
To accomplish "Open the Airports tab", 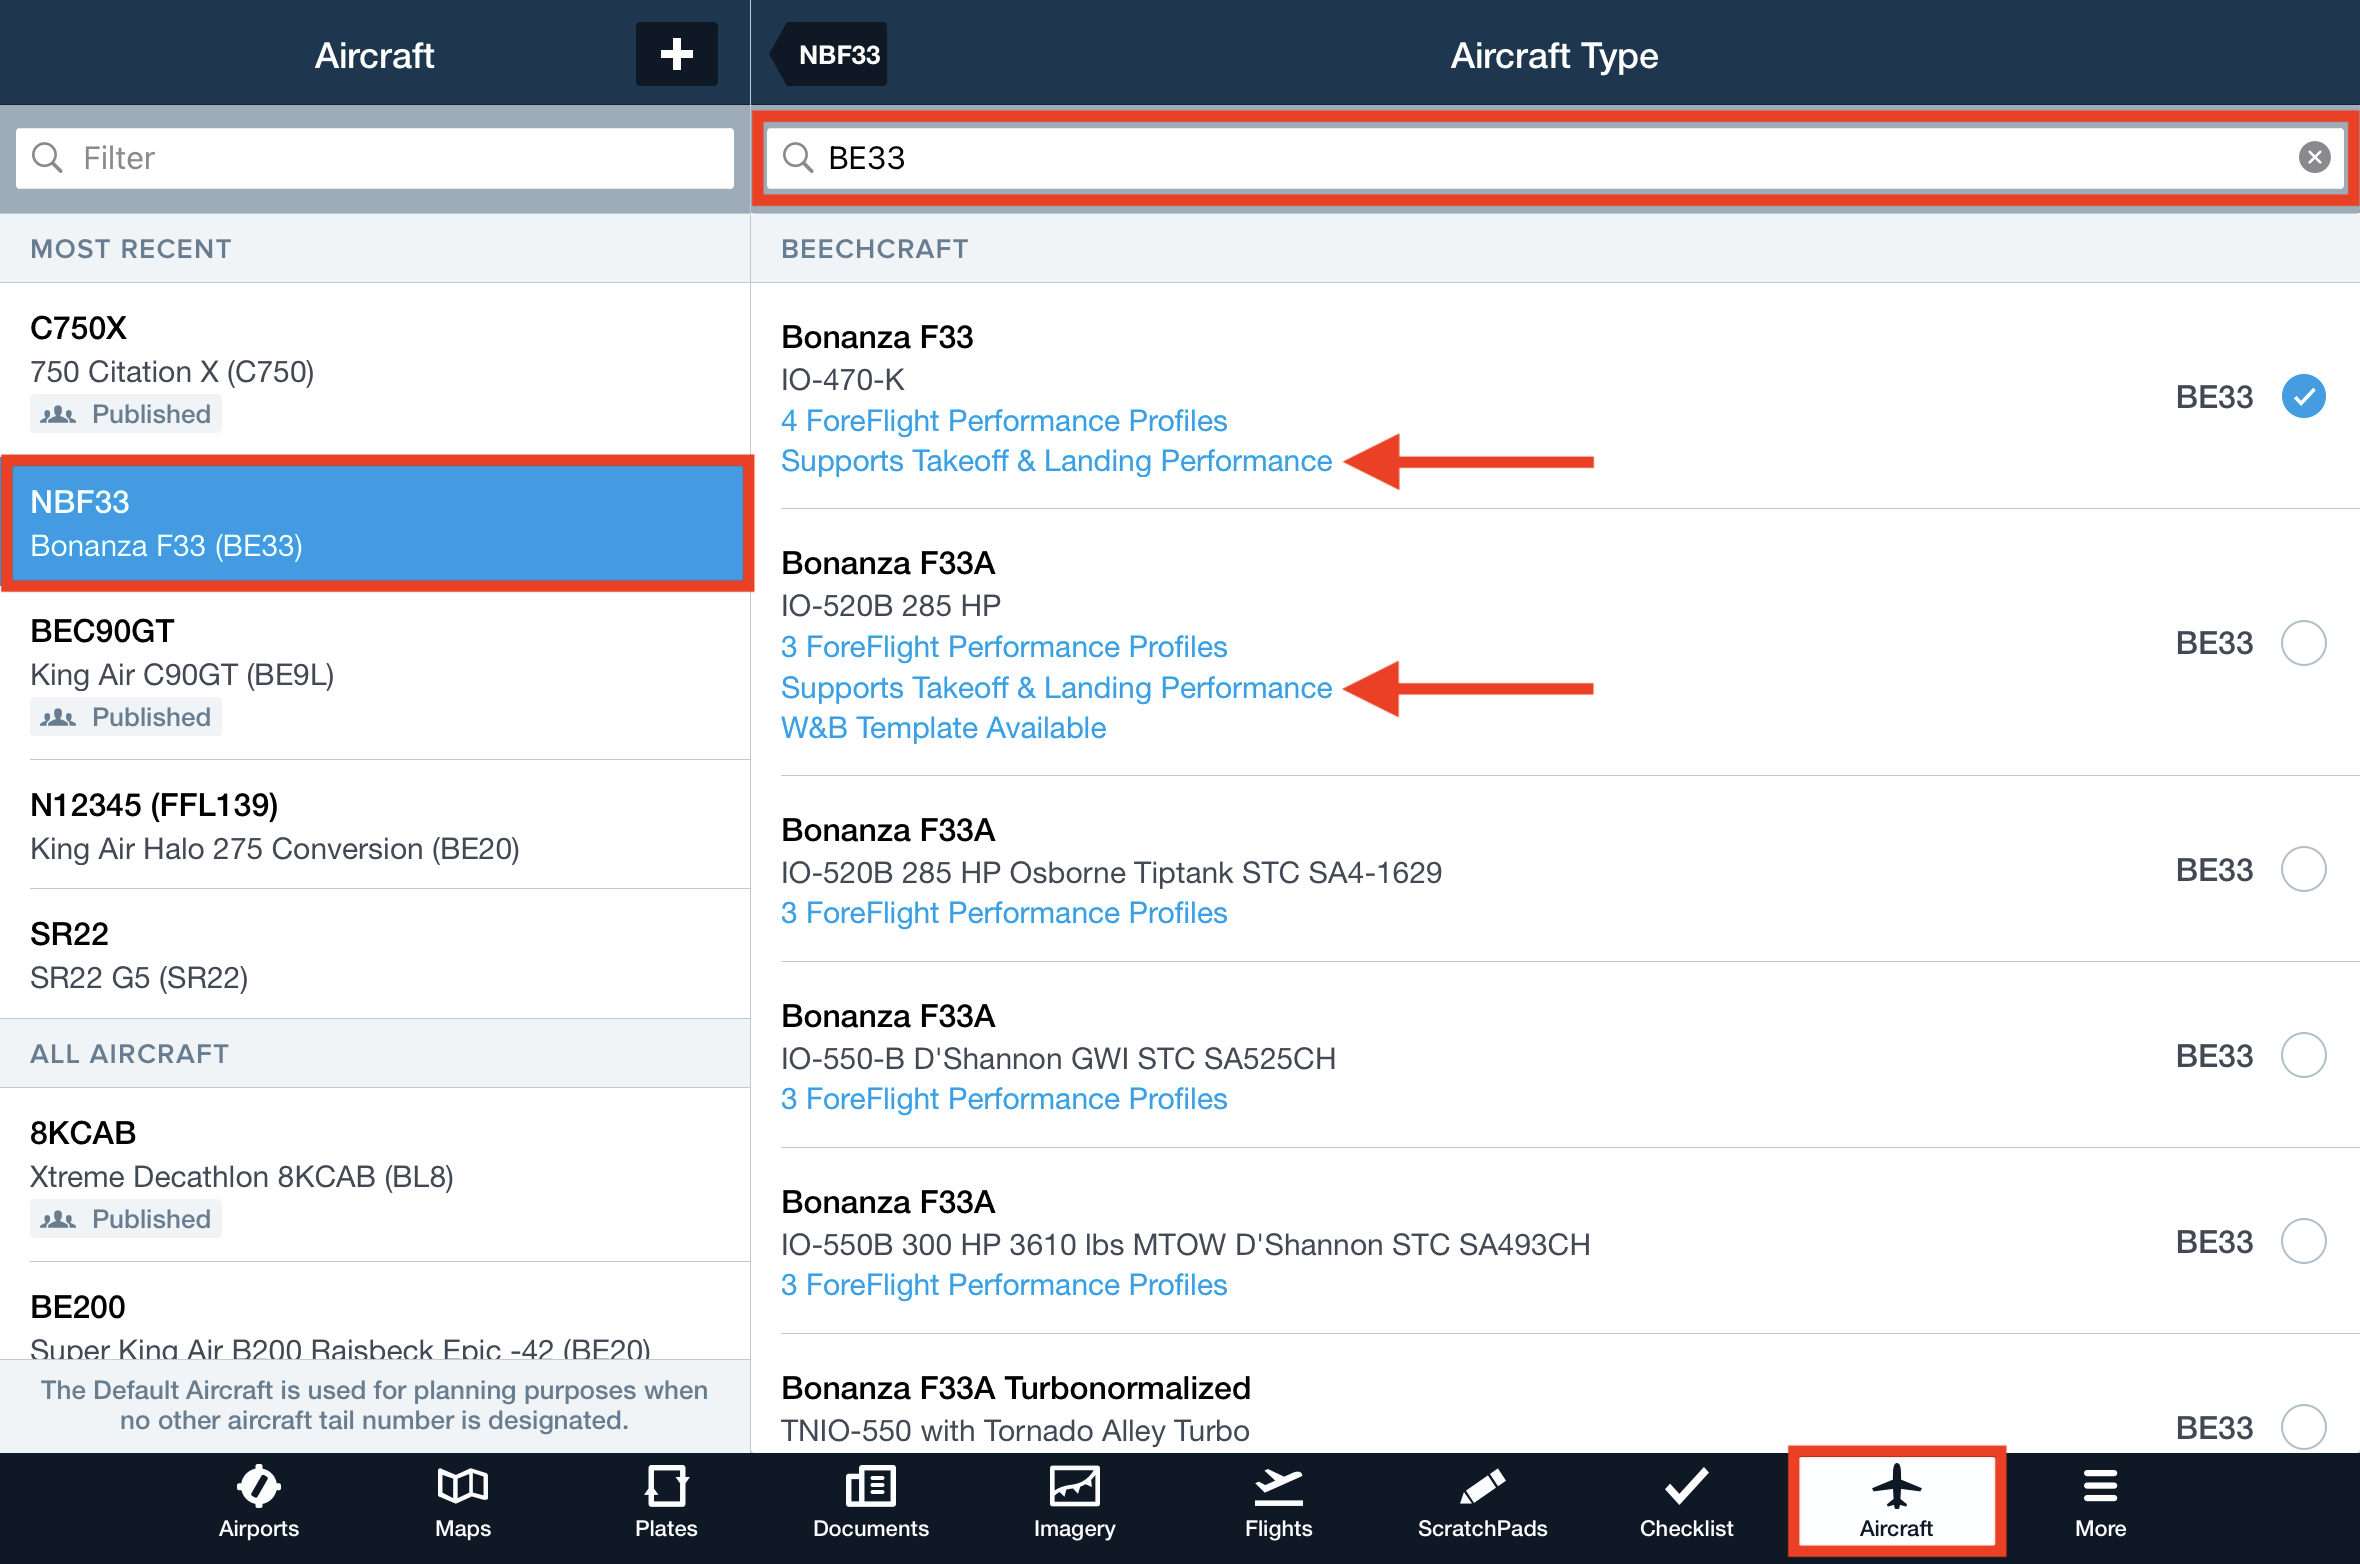I will pos(259,1504).
